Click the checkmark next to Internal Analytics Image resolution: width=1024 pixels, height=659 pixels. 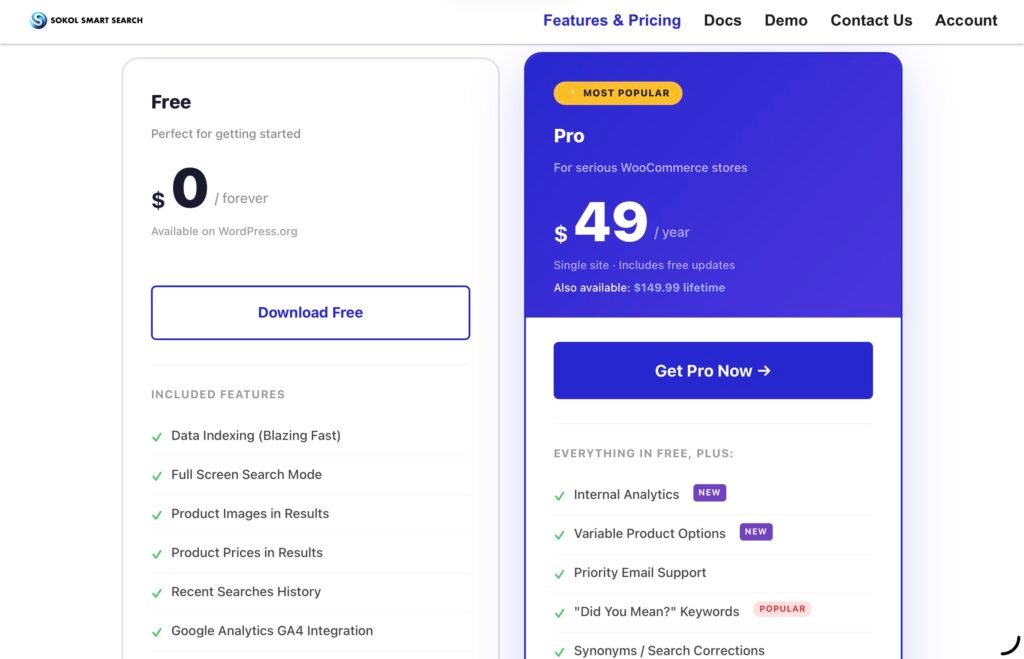coord(560,496)
